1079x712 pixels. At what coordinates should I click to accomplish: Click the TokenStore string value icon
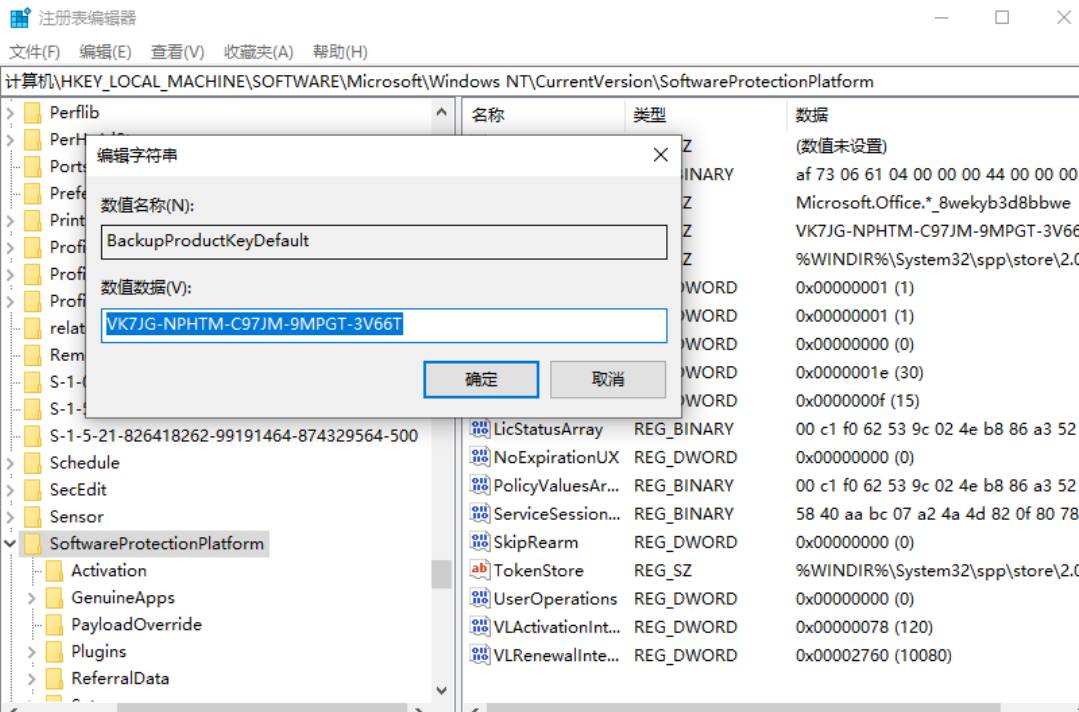(x=479, y=570)
